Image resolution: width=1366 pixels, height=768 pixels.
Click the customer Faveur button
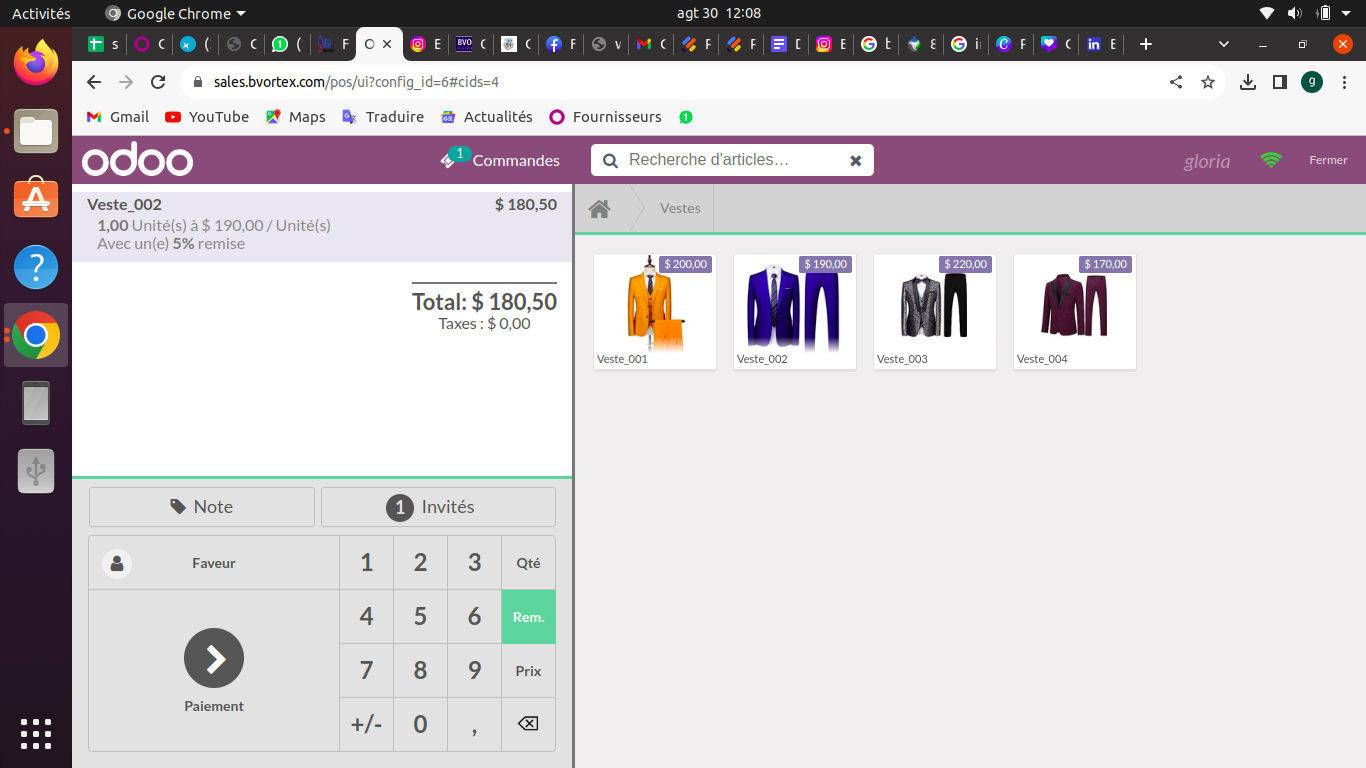tap(214, 563)
